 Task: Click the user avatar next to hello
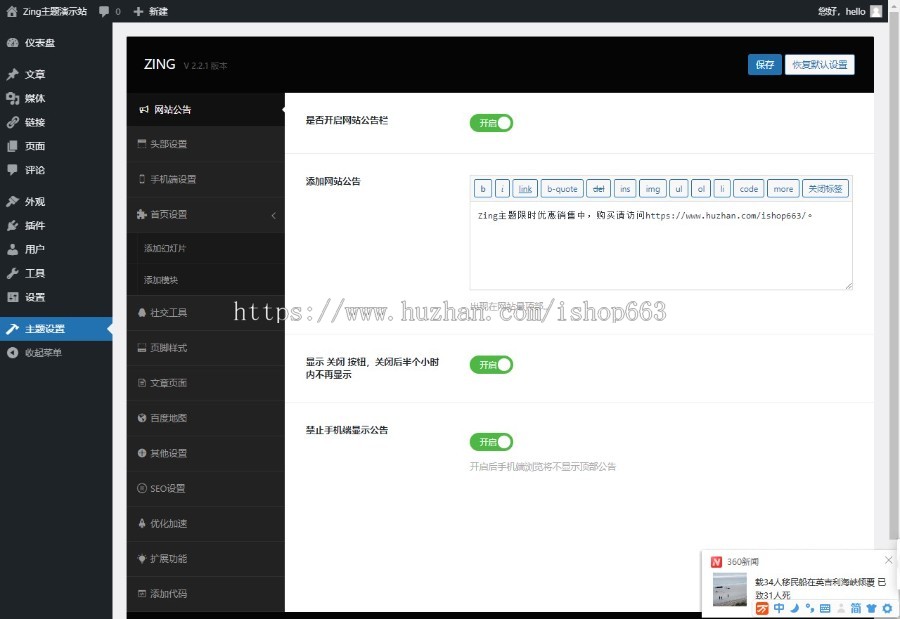pos(876,11)
